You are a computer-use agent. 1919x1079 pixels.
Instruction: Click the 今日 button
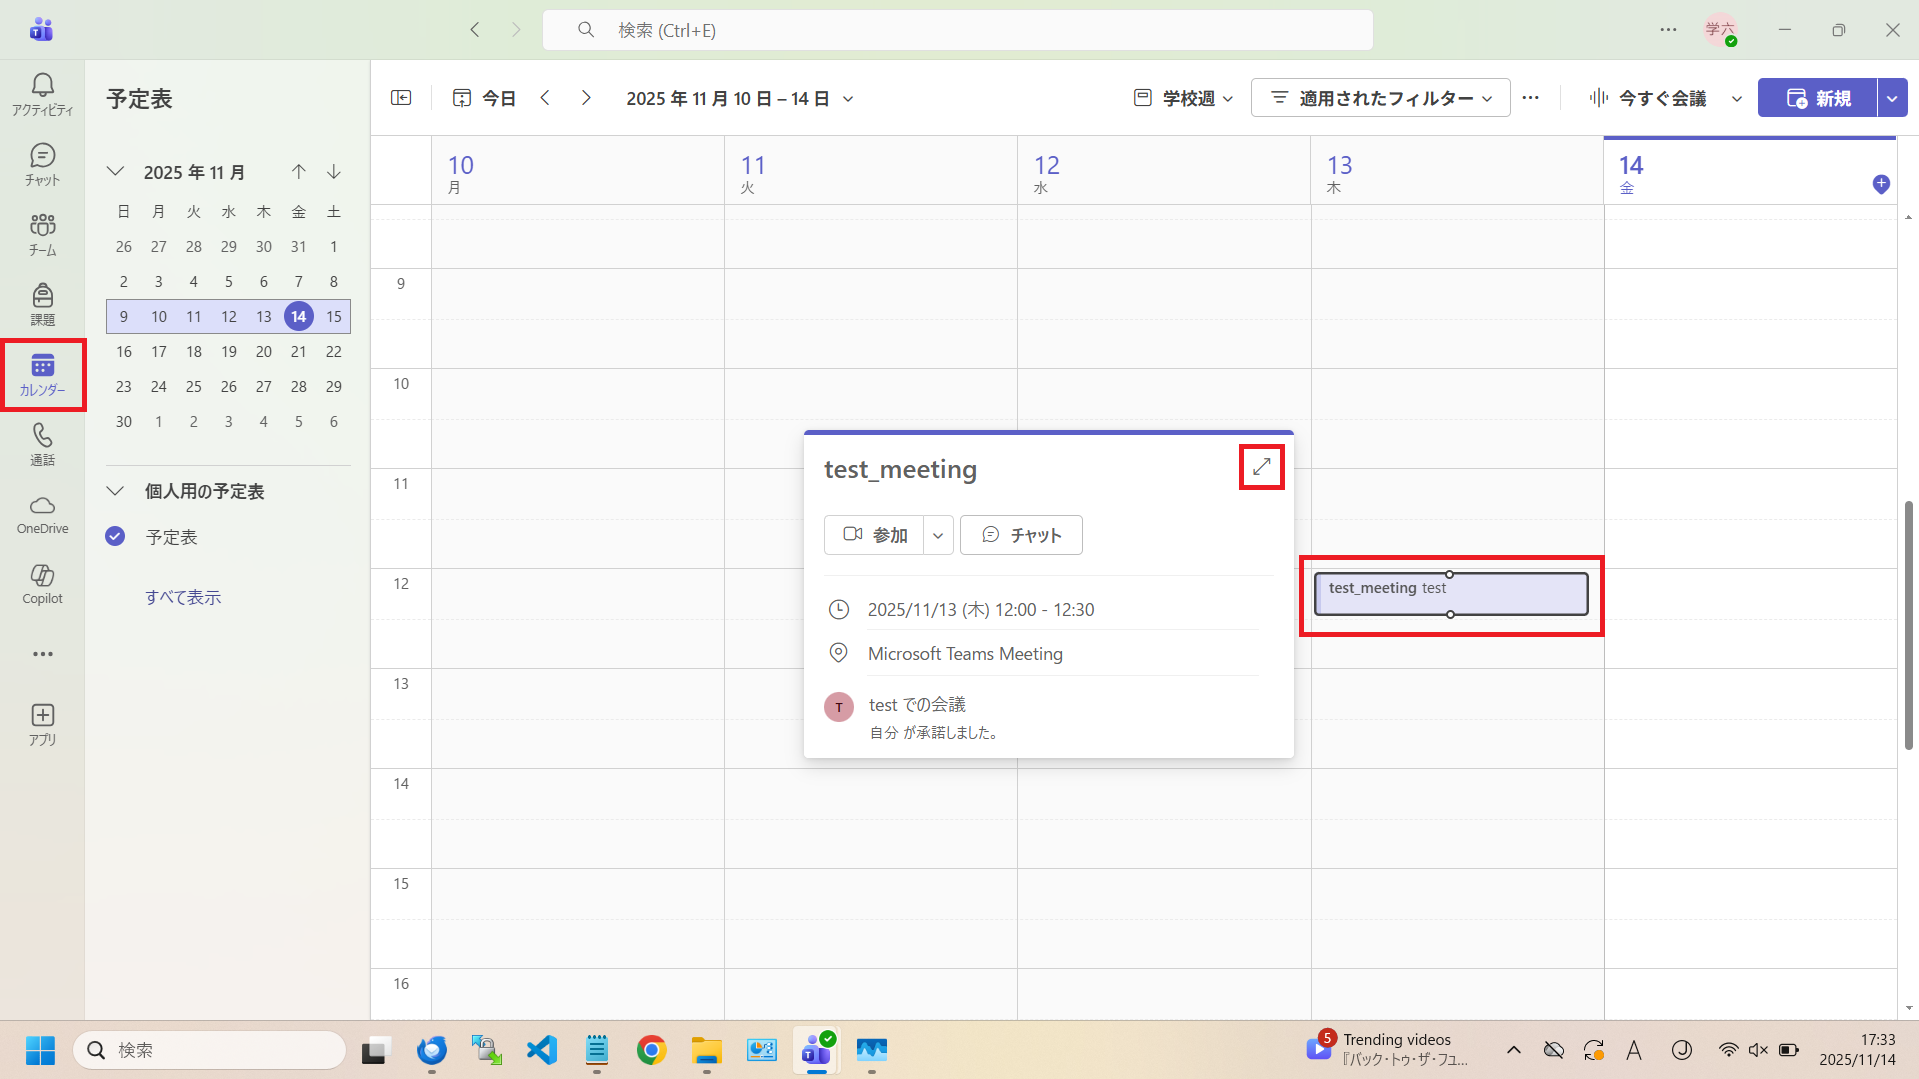[485, 98]
